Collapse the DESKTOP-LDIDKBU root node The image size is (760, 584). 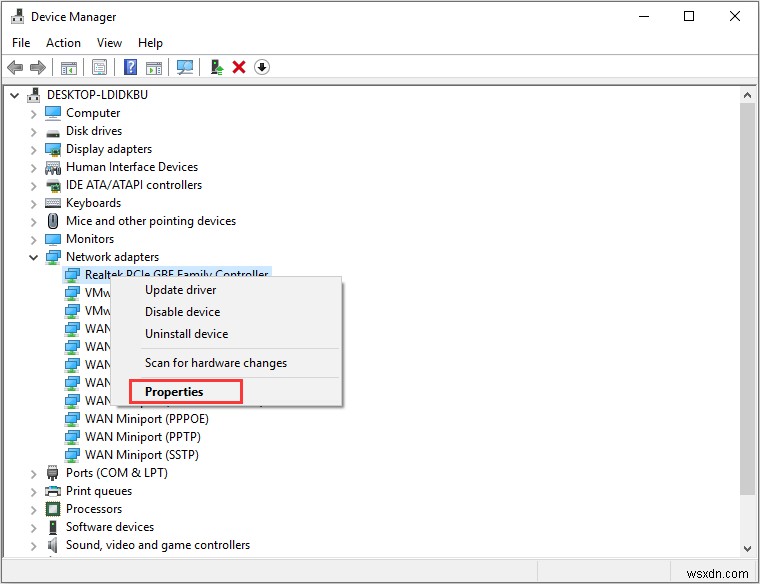15,95
